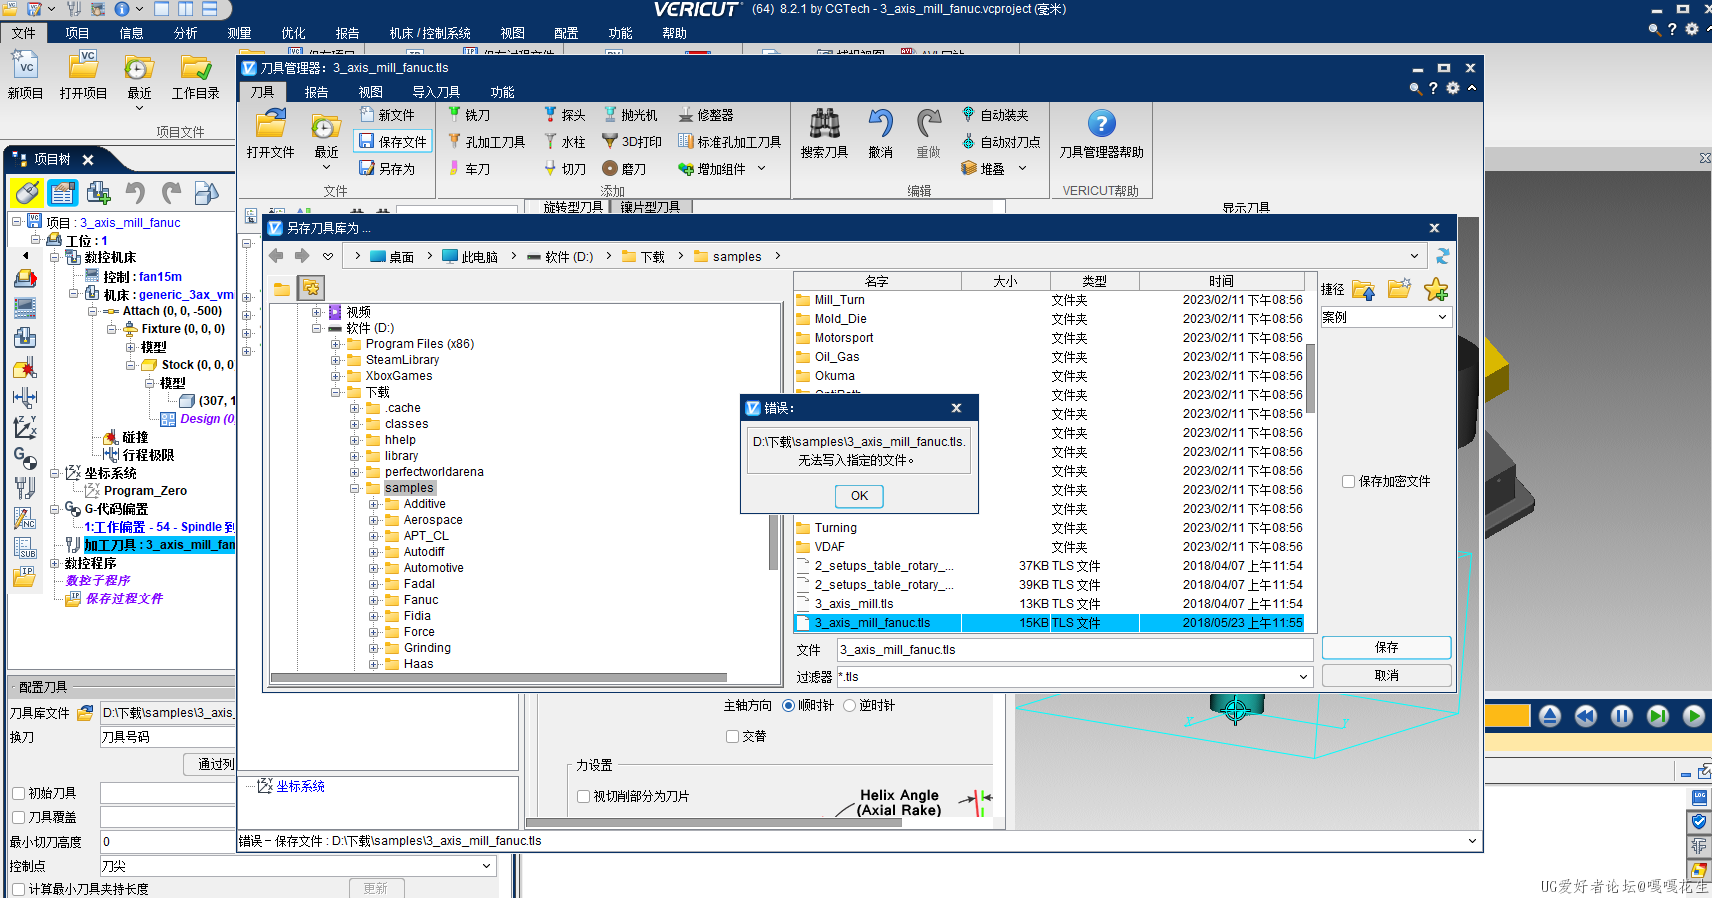Click the 打开项目 icon in main window
This screenshot has width=1712, height=898.
tap(83, 66)
